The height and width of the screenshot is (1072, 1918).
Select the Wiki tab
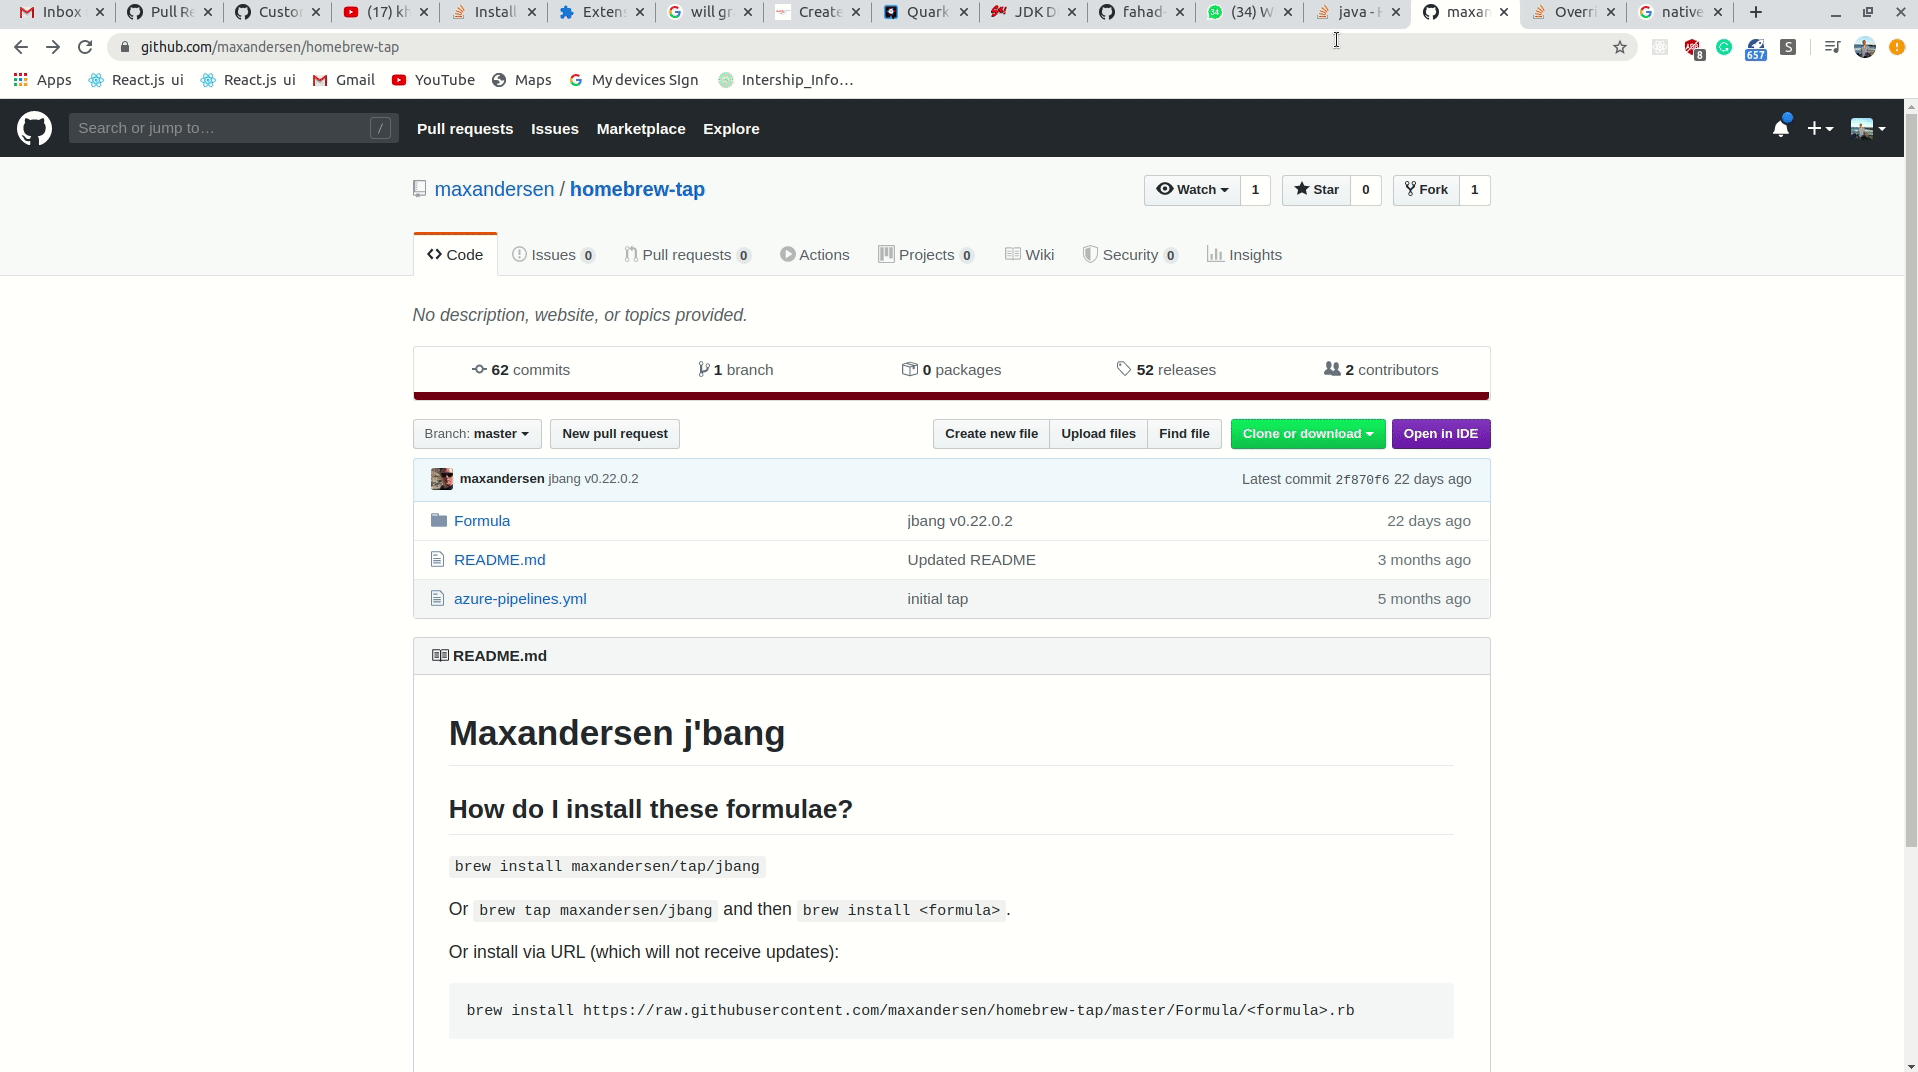coord(1029,255)
